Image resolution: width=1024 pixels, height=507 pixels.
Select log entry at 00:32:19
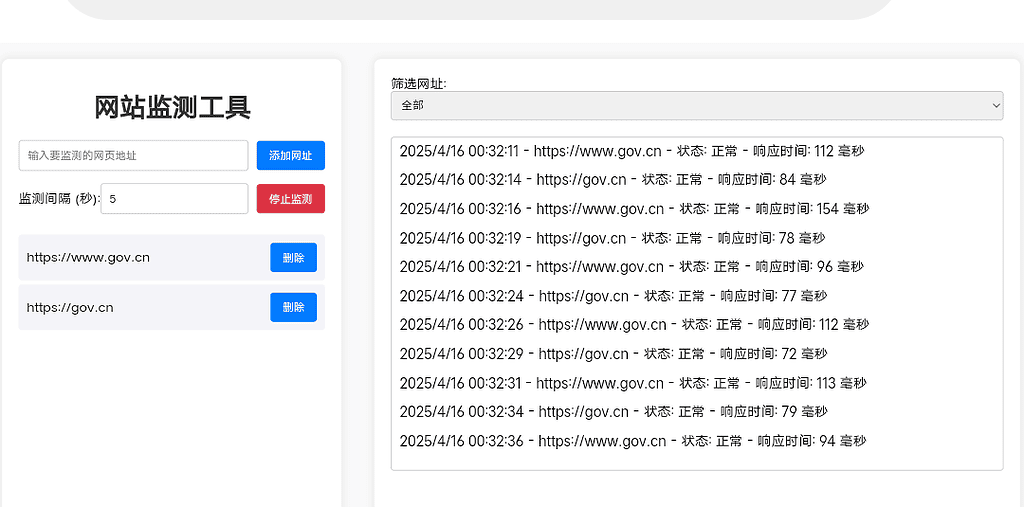pos(613,238)
